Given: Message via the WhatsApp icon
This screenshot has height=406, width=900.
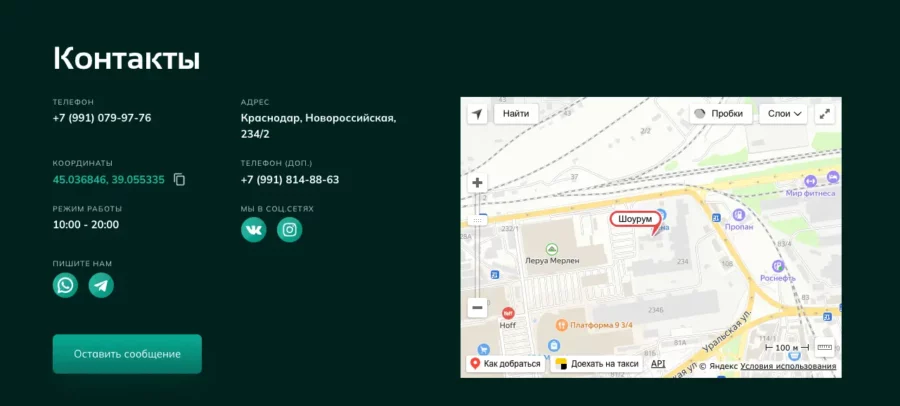Looking at the screenshot, I should point(65,285).
